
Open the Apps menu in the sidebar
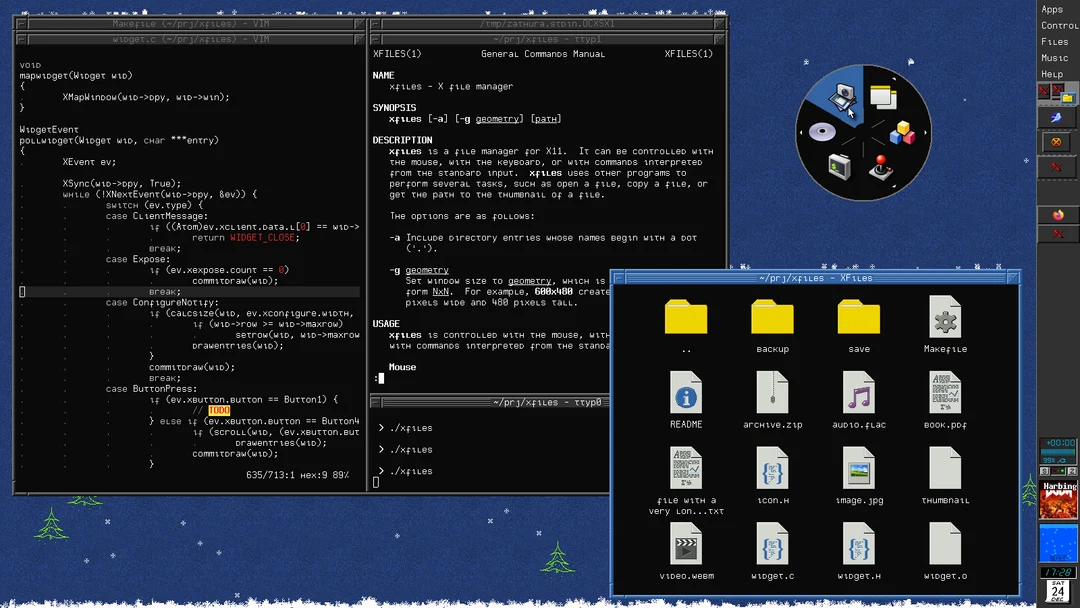coord(1052,8)
